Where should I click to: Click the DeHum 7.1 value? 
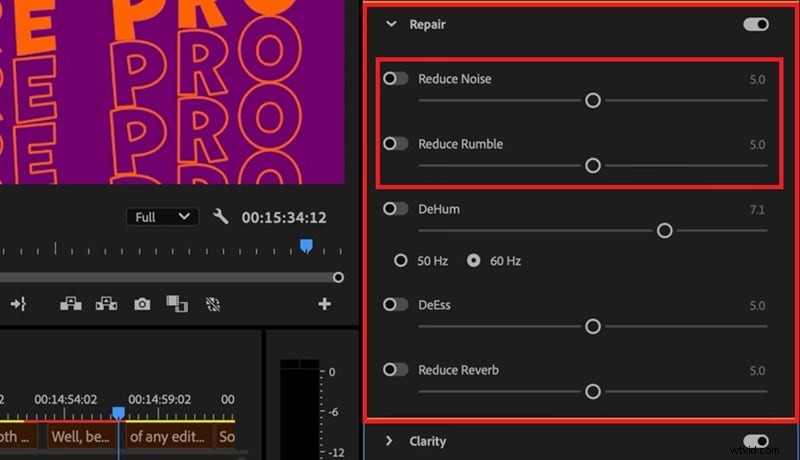click(757, 210)
